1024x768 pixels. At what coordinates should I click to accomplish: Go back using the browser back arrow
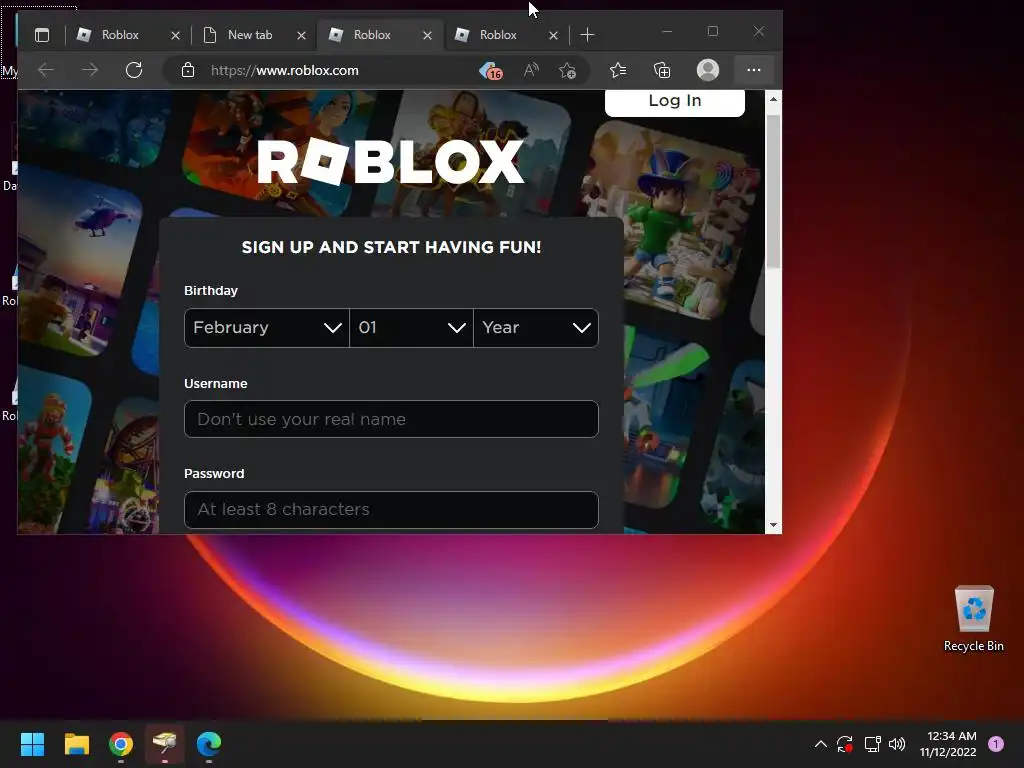coord(46,70)
